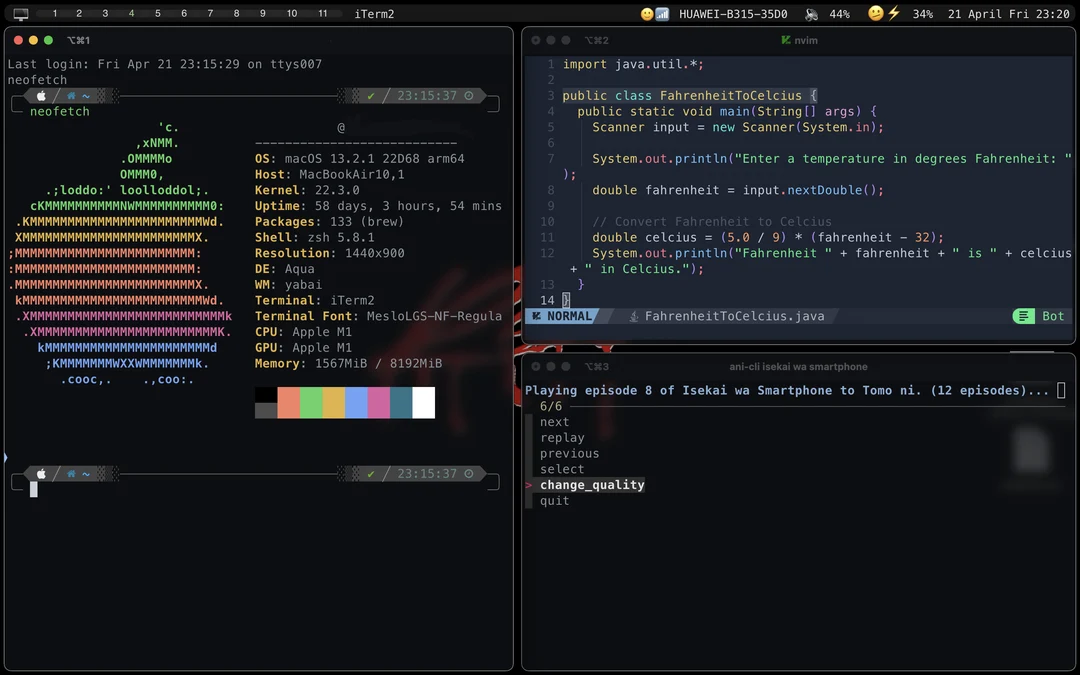This screenshot has width=1080, height=675.
Task: Click the Java file icon in nvim statusline
Action: click(x=634, y=316)
